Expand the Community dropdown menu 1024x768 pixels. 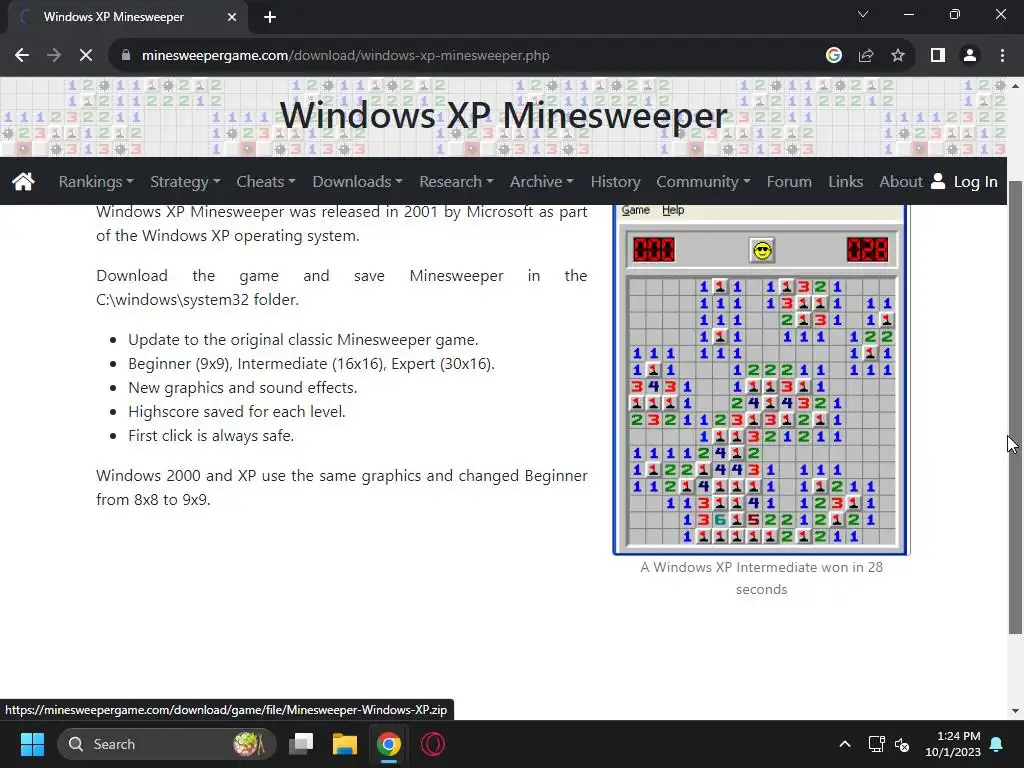(x=703, y=182)
